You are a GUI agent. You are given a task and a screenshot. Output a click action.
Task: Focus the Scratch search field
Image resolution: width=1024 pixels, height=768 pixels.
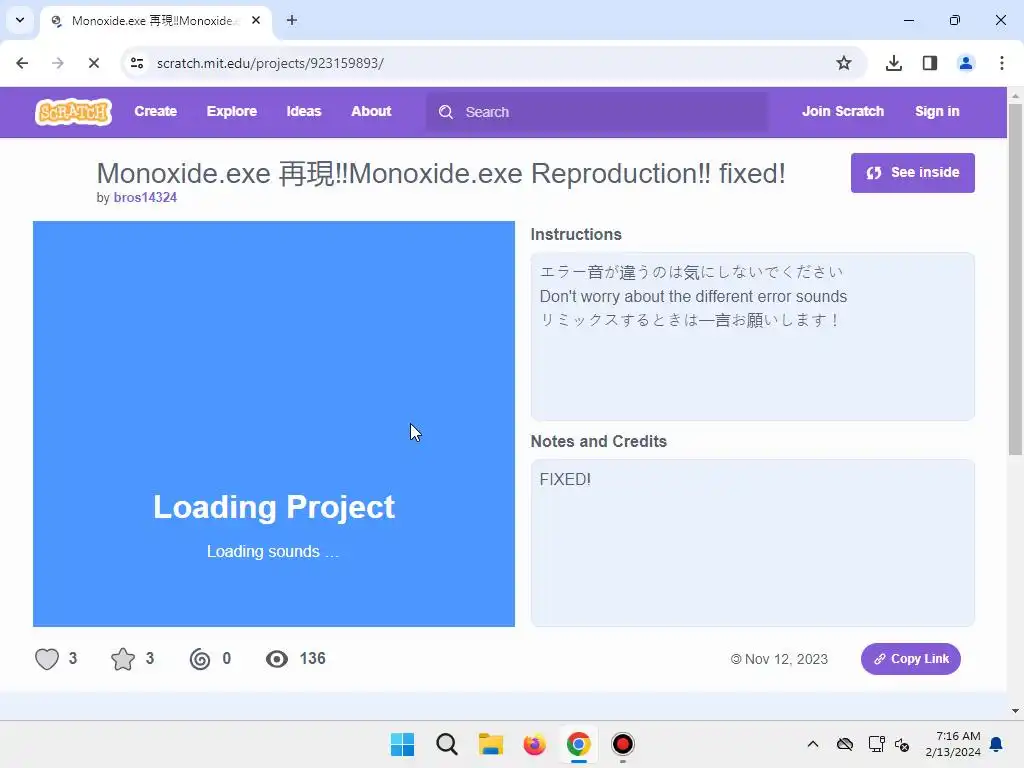[x=597, y=112]
